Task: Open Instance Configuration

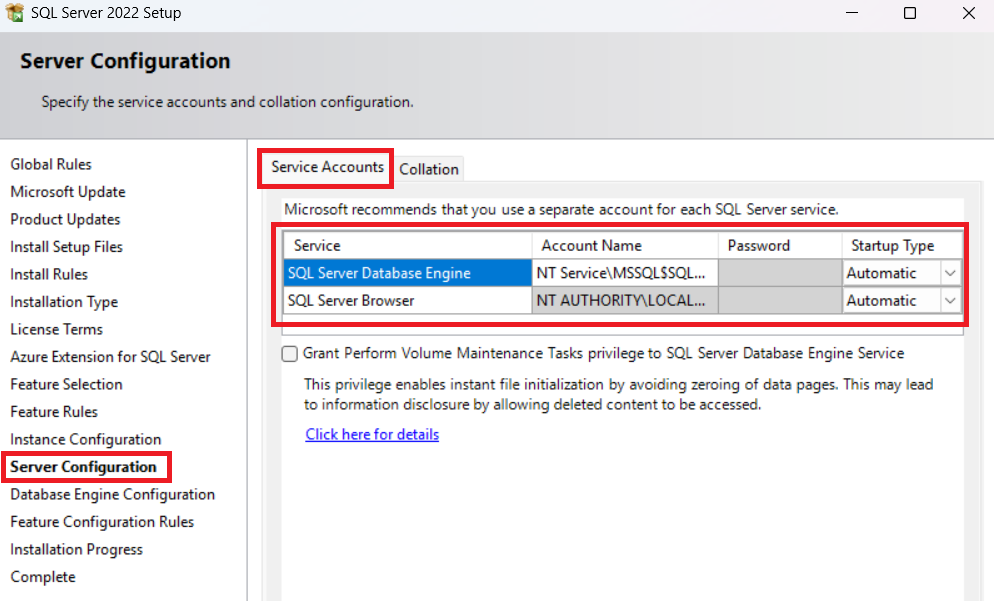Action: (x=85, y=439)
